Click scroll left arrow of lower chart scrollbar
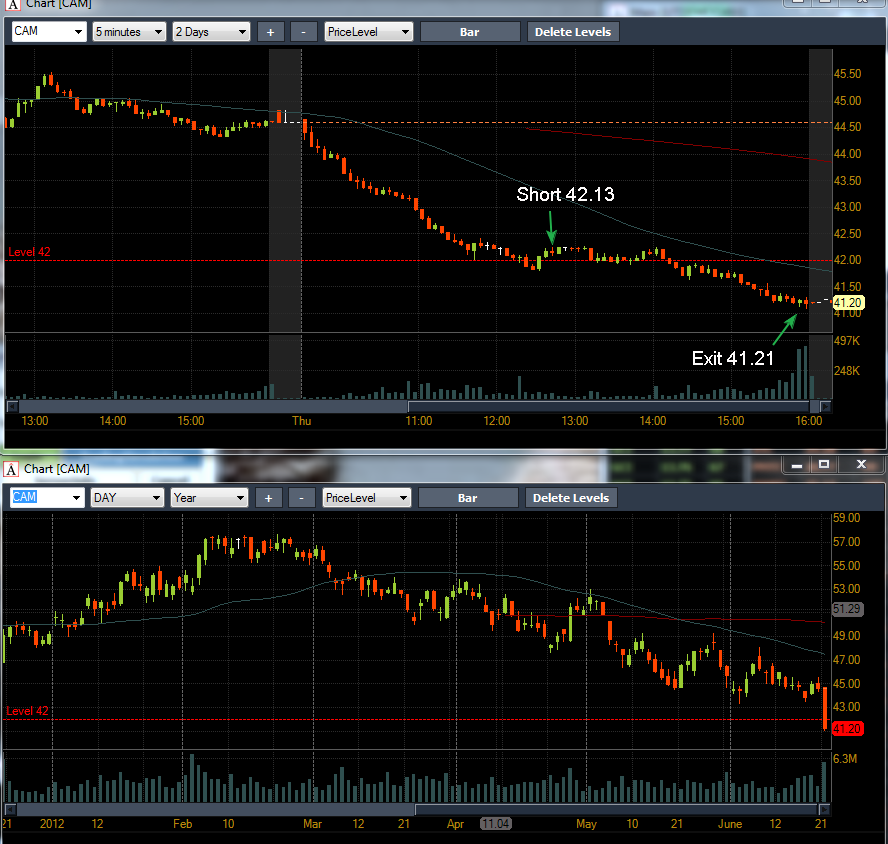The width and height of the screenshot is (888, 844). coord(10,809)
